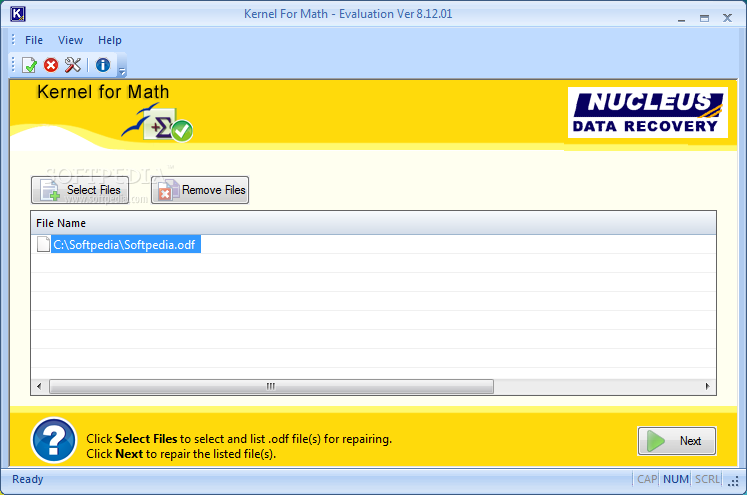Click the blue info toolbar icon
Image resolution: width=747 pixels, height=495 pixels.
[x=103, y=65]
